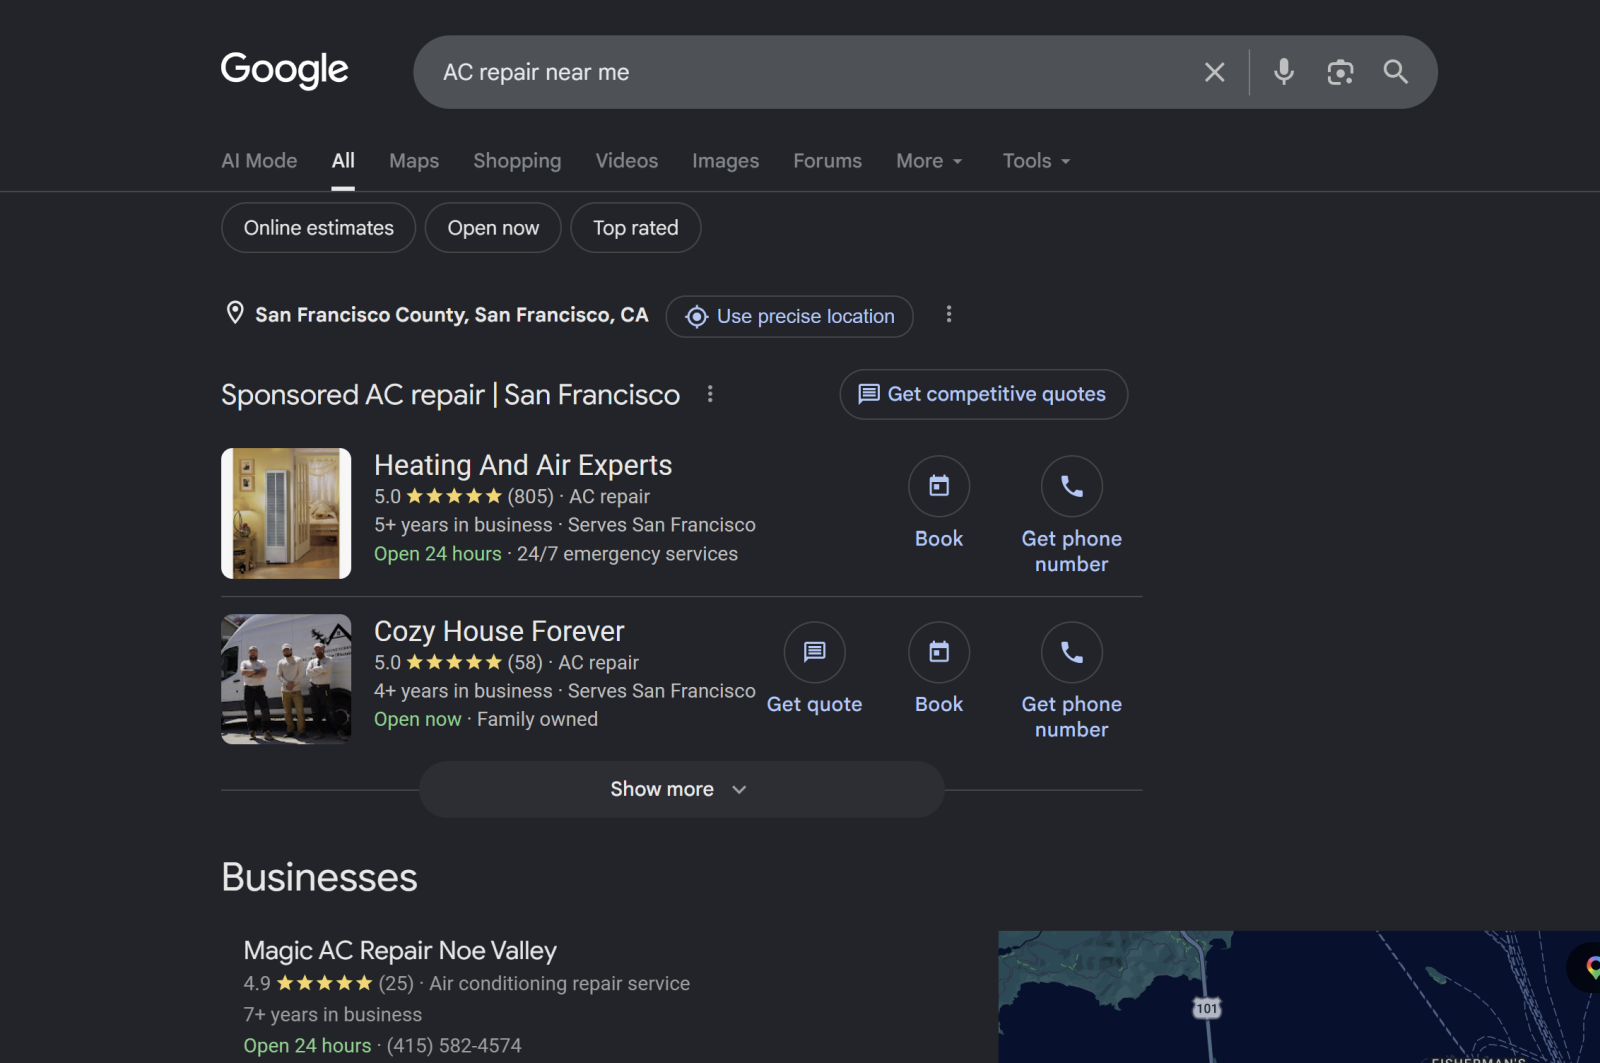The height and width of the screenshot is (1063, 1600).
Task: Open Cozy House Forever van thumbnail
Action: coord(286,679)
